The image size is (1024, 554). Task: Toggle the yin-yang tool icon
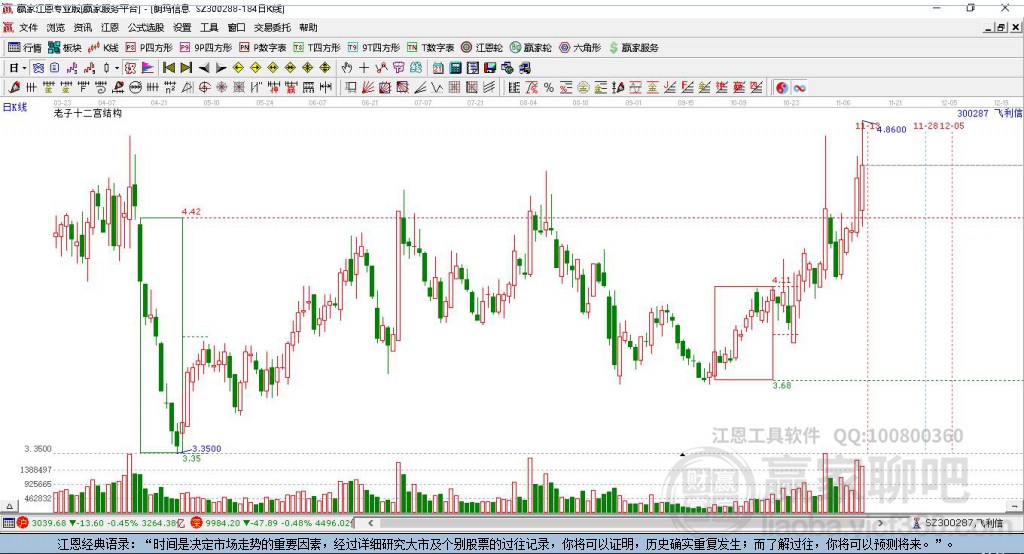pyautogui.click(x=782, y=88)
